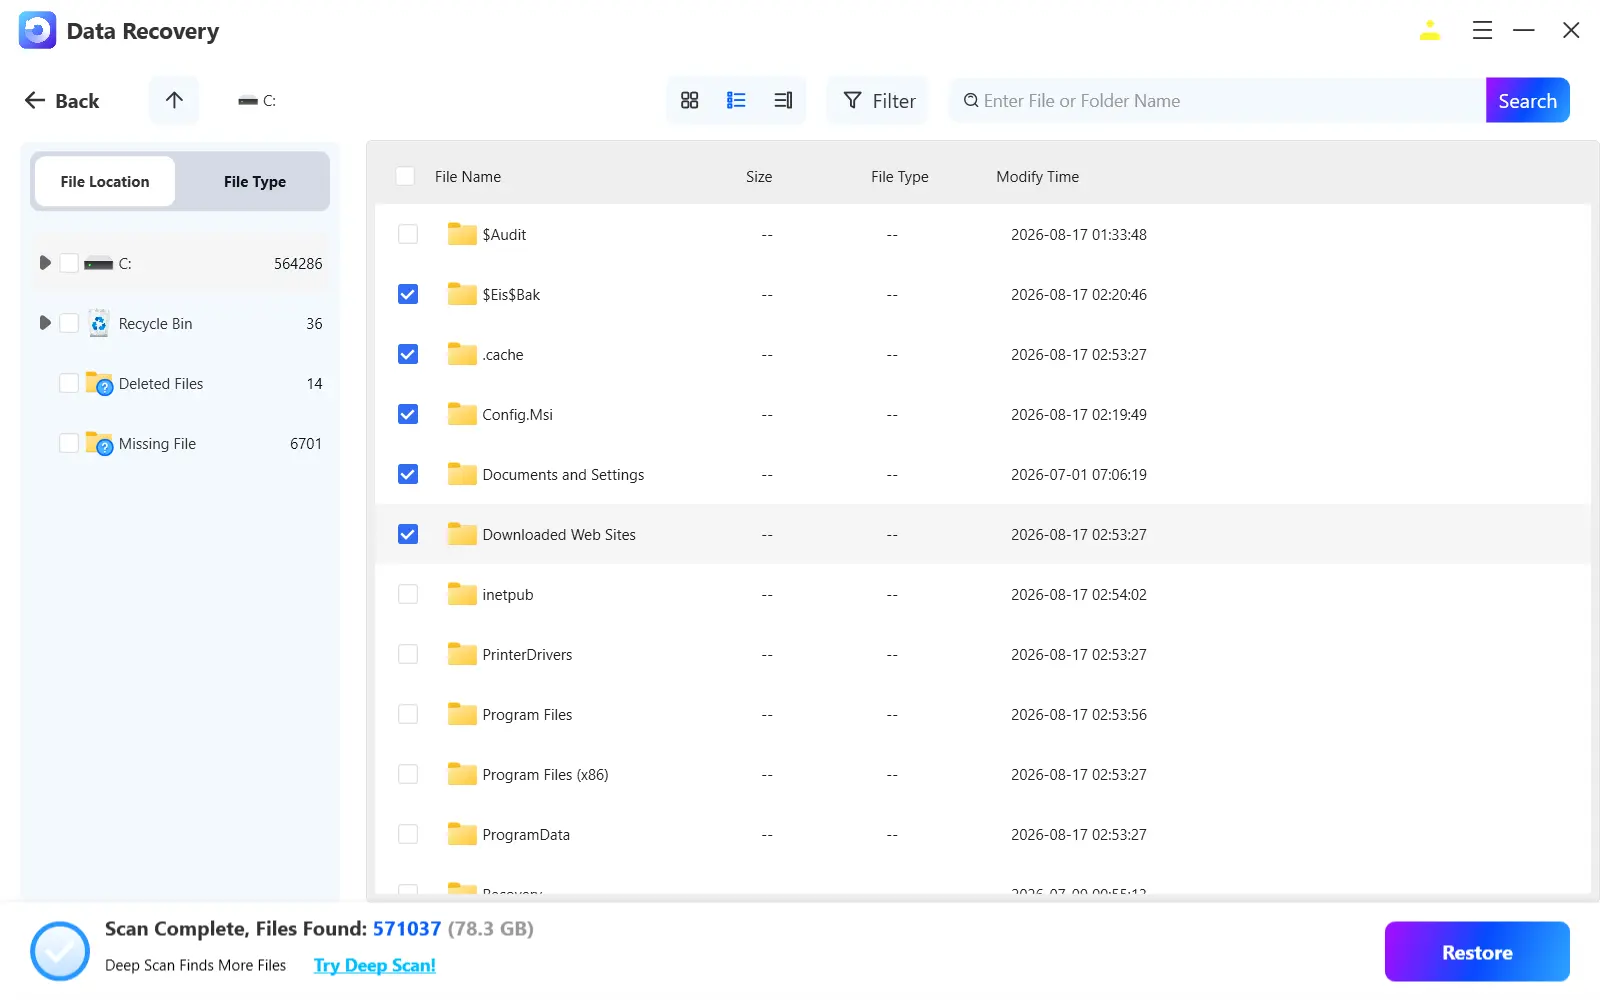Viewport: 1600px width, 1000px height.
Task: Open the Filter options
Action: tap(878, 100)
